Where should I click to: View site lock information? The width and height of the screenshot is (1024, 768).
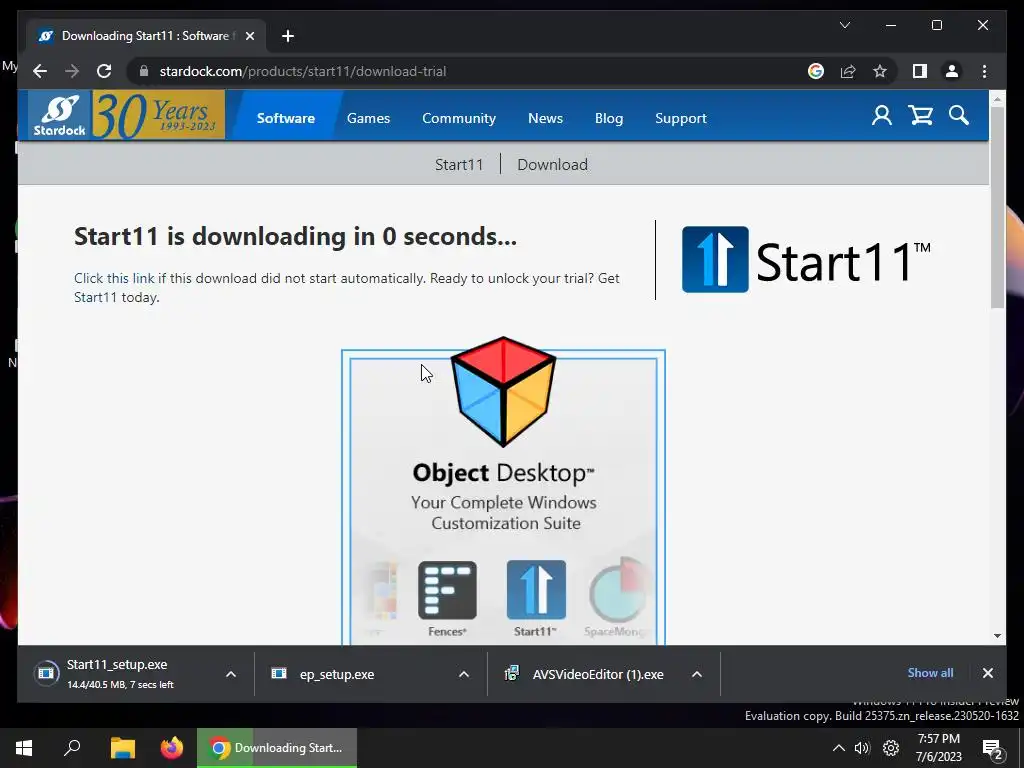pos(144,71)
